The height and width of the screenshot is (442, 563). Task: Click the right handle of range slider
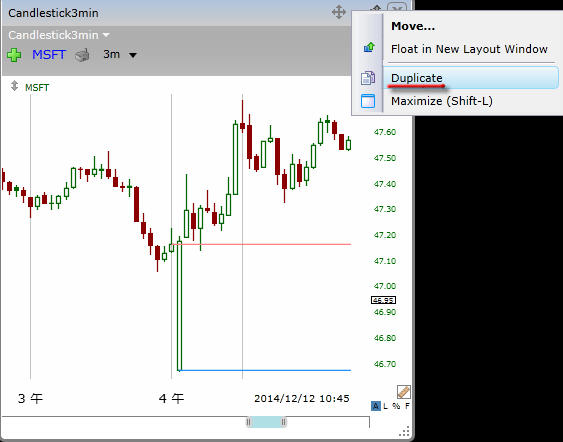coord(284,422)
